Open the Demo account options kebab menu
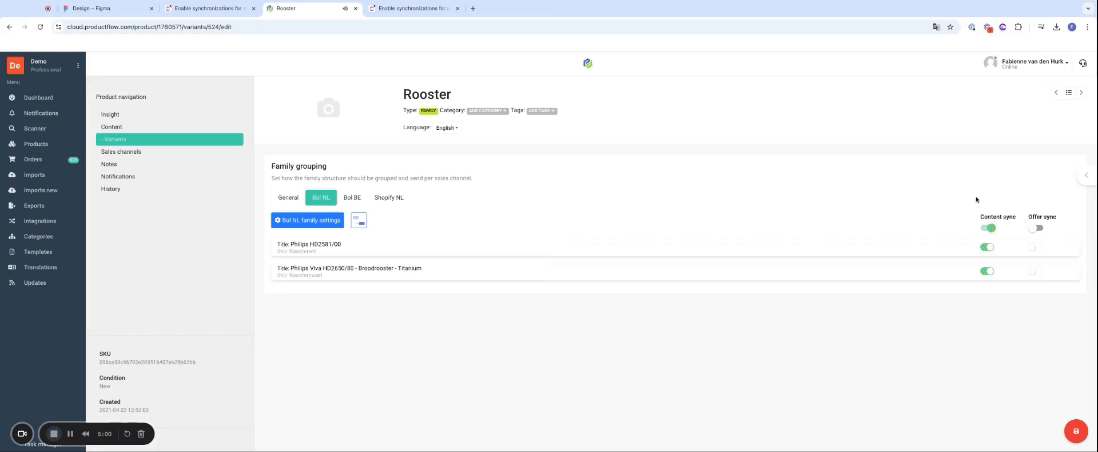This screenshot has width=1098, height=452. tap(78, 65)
